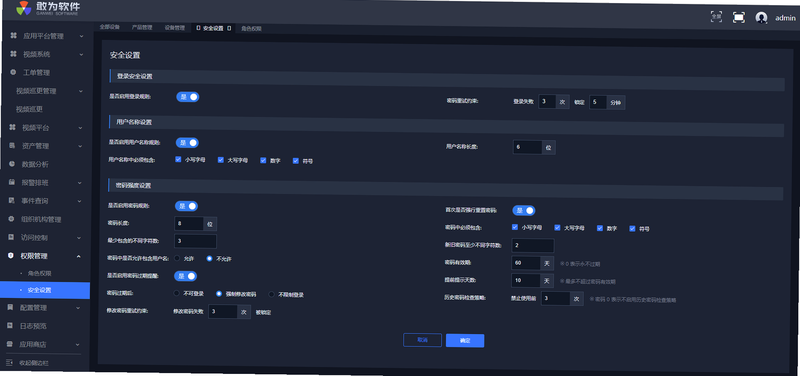The height and width of the screenshot is (376, 800).
Task: Select the 强制修改密码 radio option
Action: (219, 294)
